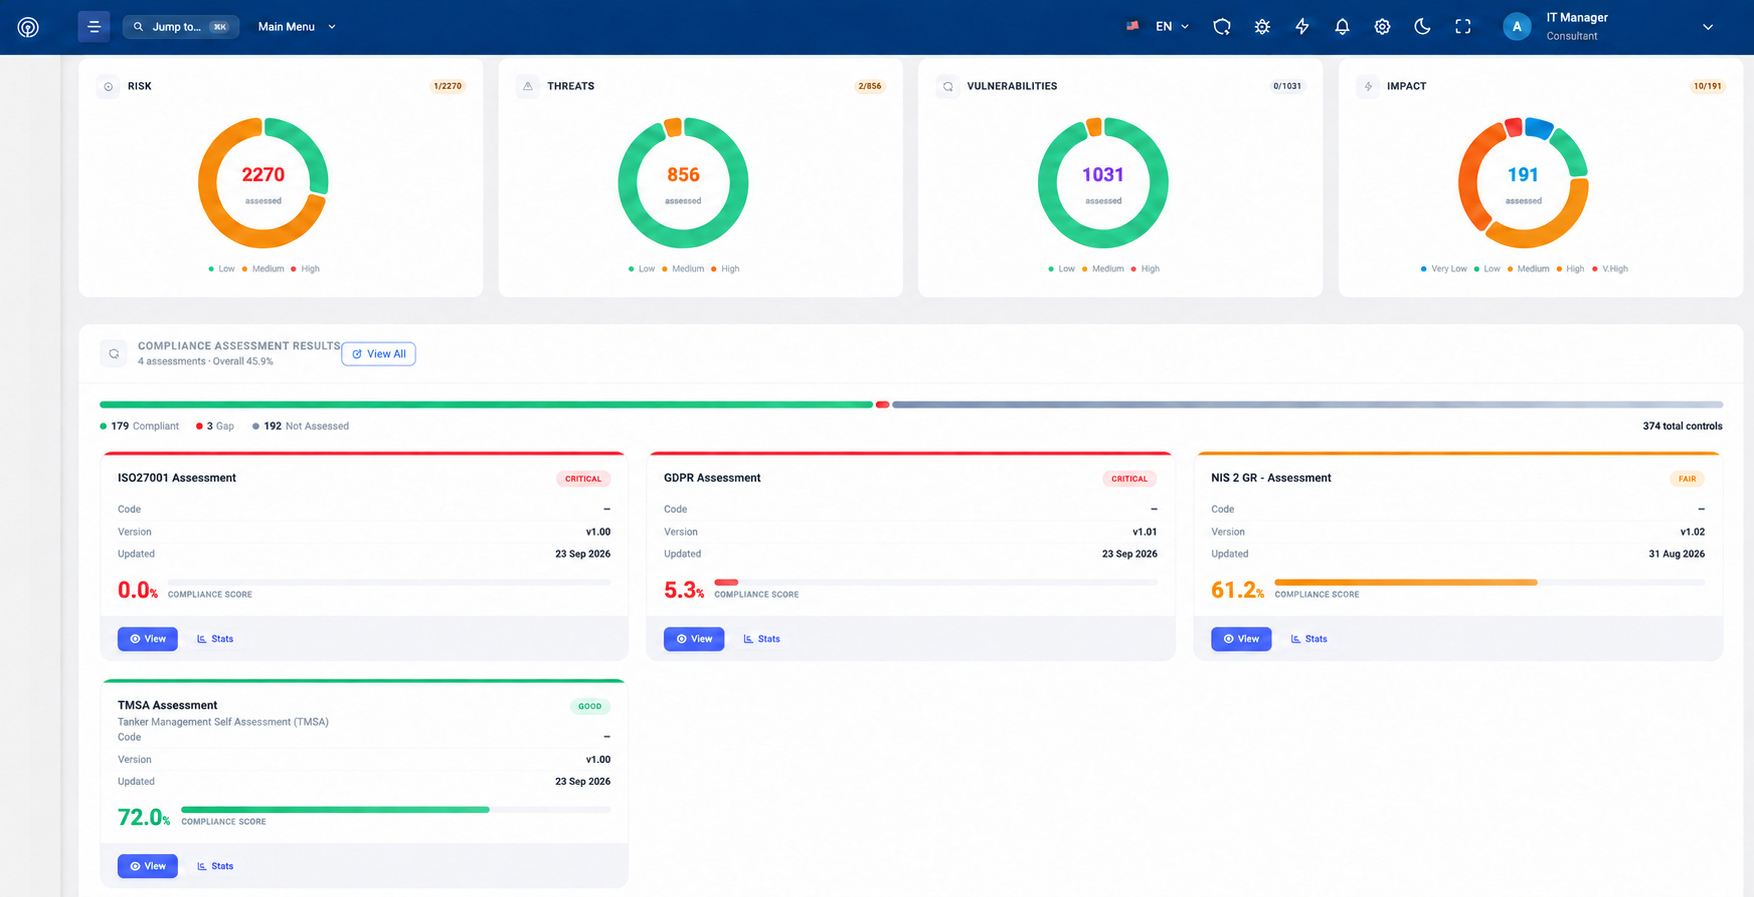Click the 61.2% compliance score value
This screenshot has height=897, width=1754.
coord(1237,591)
